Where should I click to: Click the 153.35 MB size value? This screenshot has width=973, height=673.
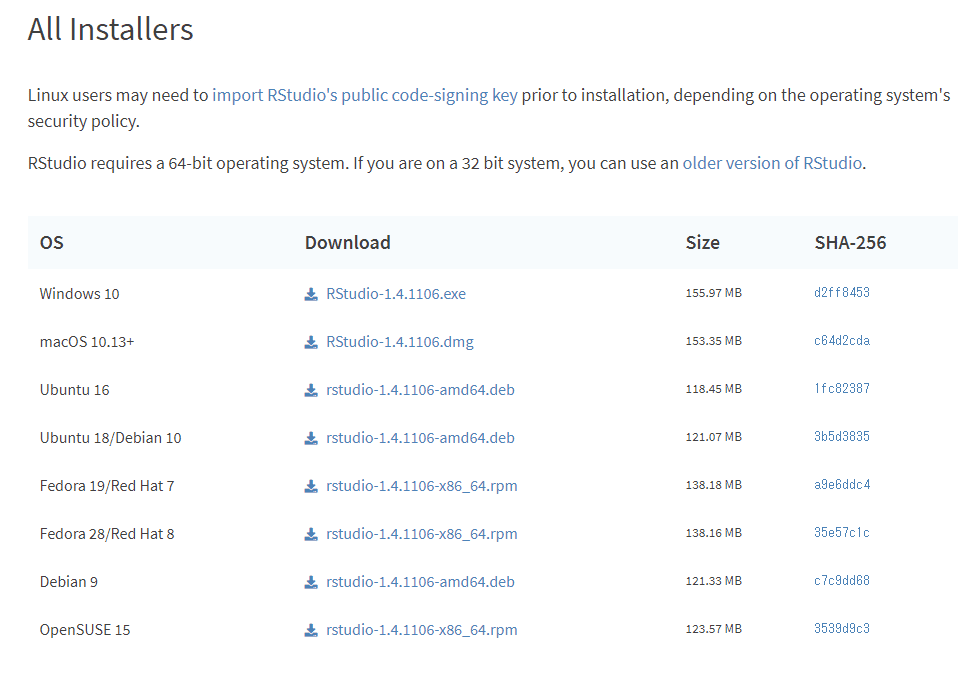[x=714, y=341]
